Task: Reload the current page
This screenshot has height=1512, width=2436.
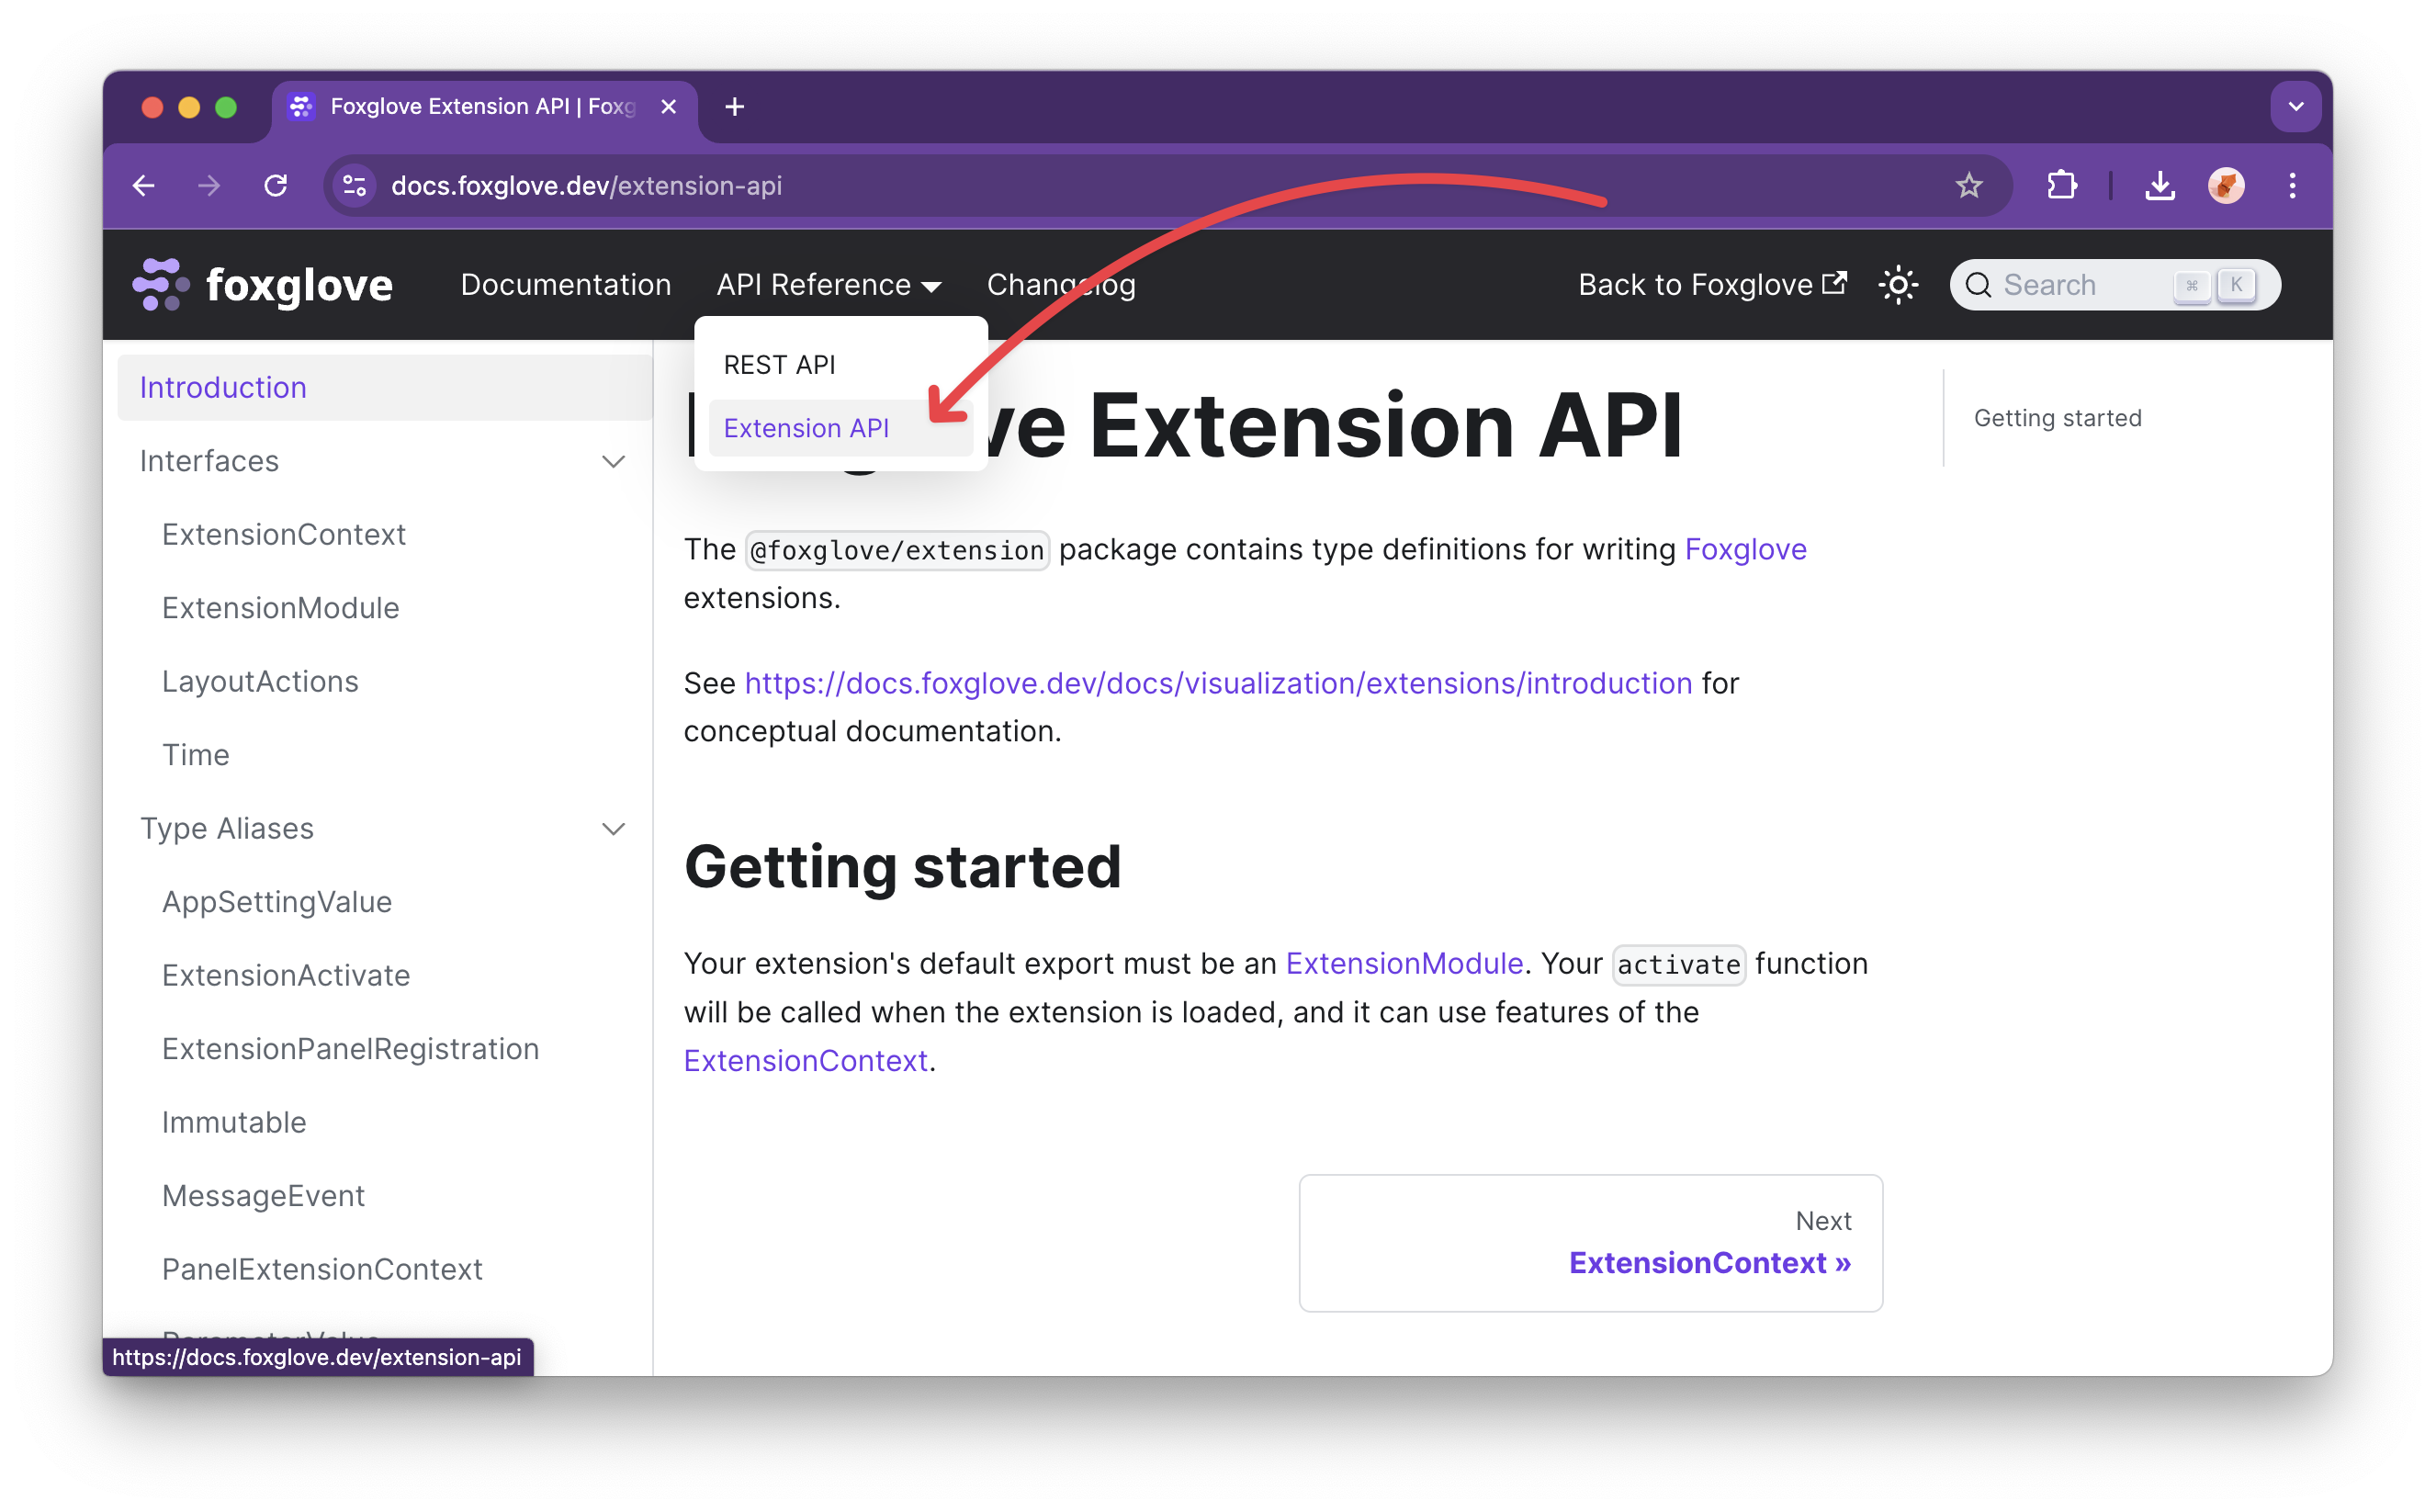Action: [x=276, y=185]
